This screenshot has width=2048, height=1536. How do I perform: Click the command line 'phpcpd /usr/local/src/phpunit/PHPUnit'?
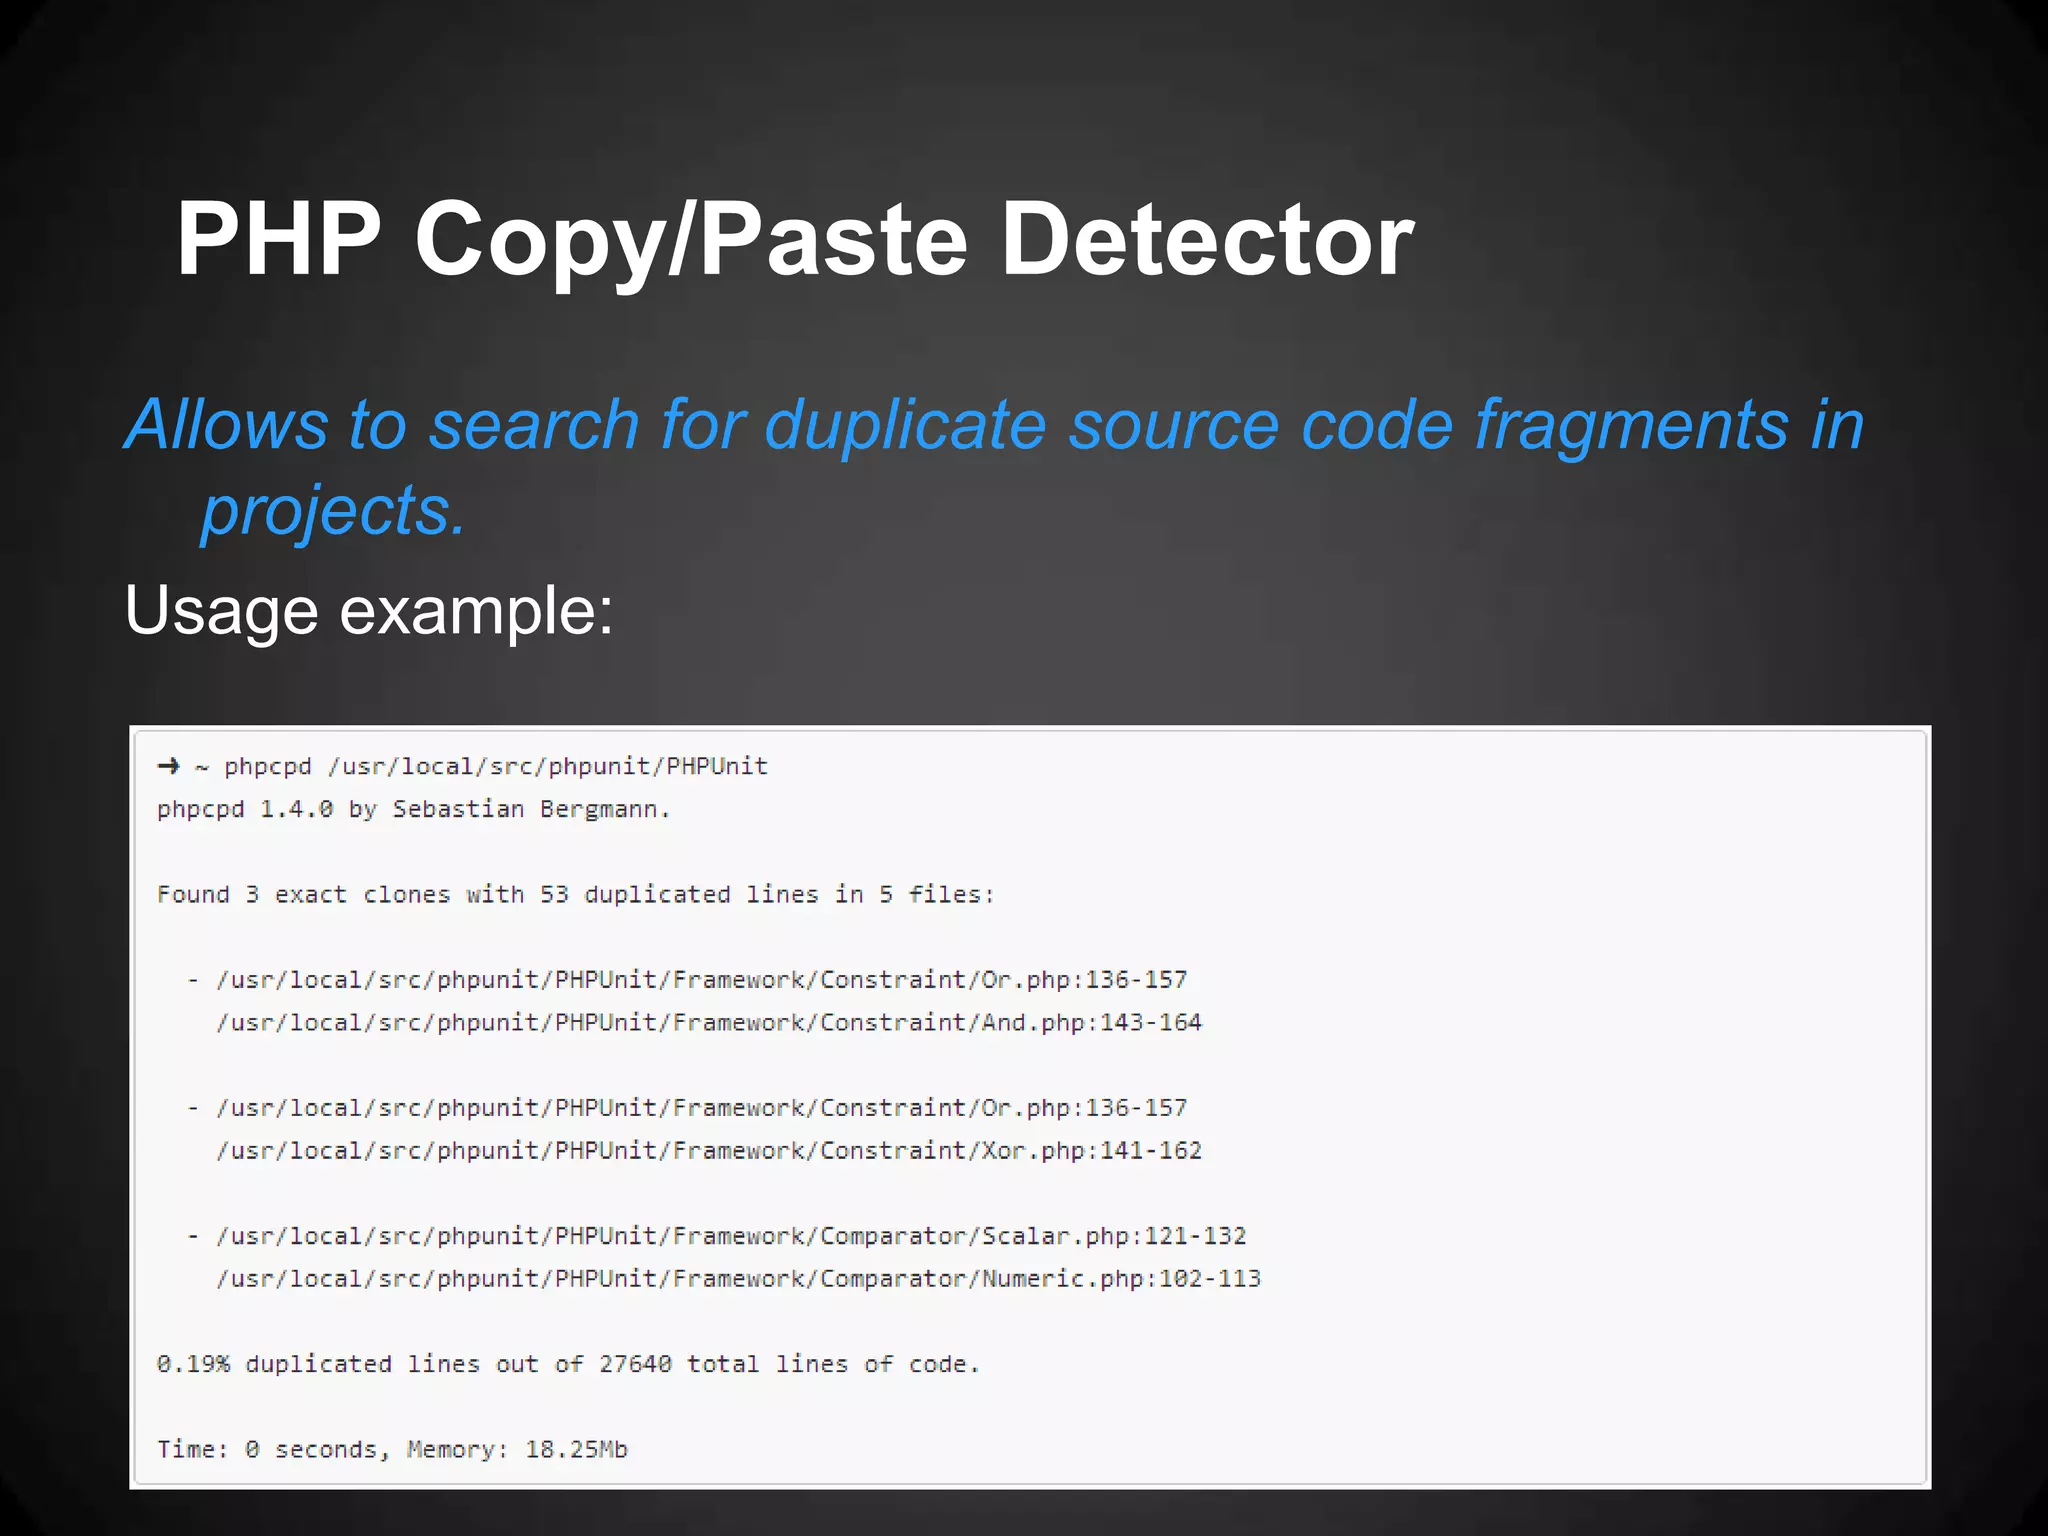point(496,767)
